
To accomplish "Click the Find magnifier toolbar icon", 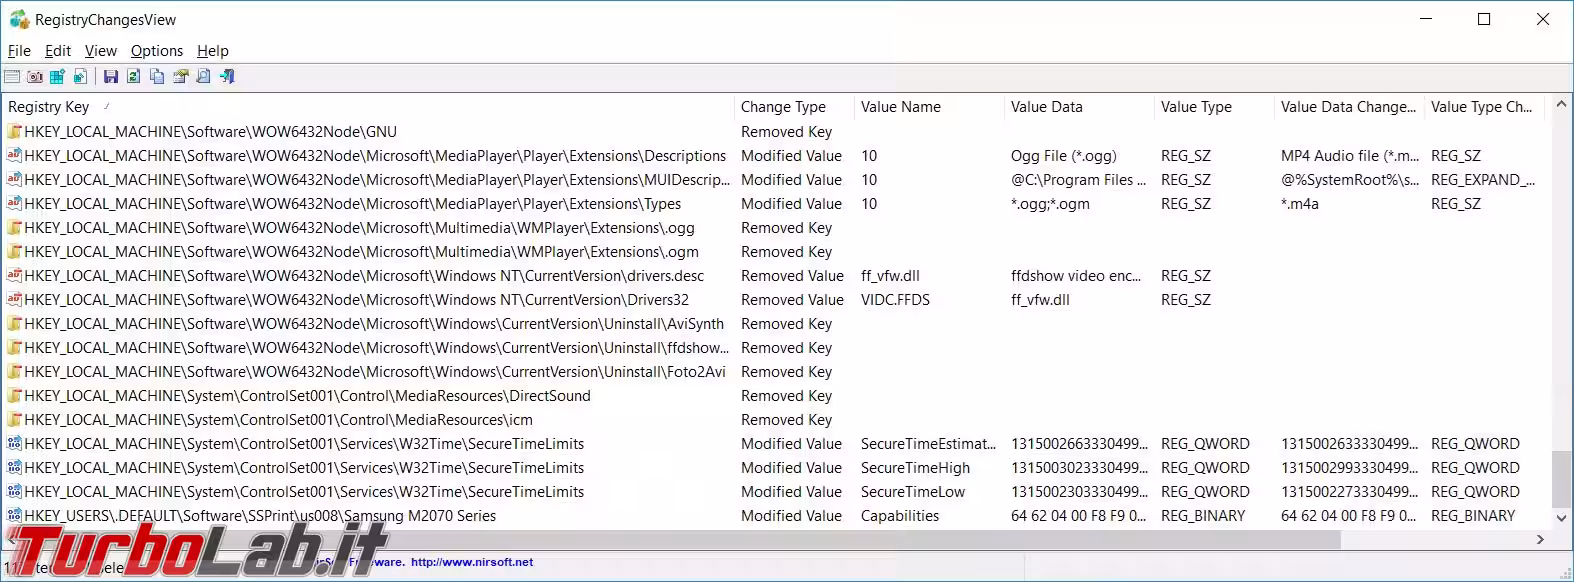I will [204, 77].
